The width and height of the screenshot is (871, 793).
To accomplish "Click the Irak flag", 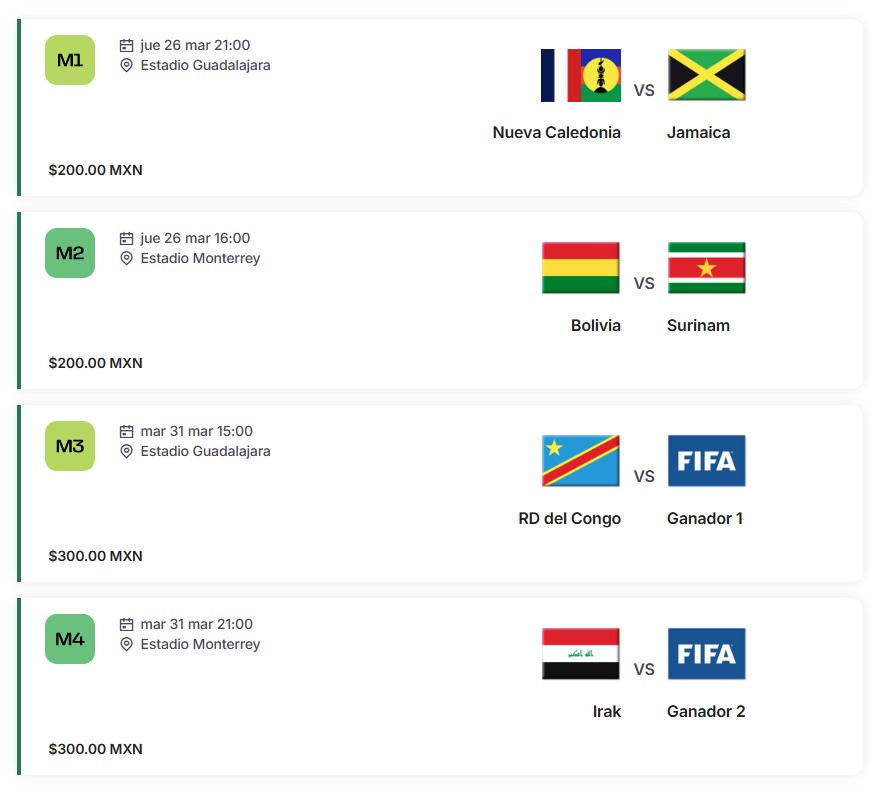I will click(x=581, y=654).
